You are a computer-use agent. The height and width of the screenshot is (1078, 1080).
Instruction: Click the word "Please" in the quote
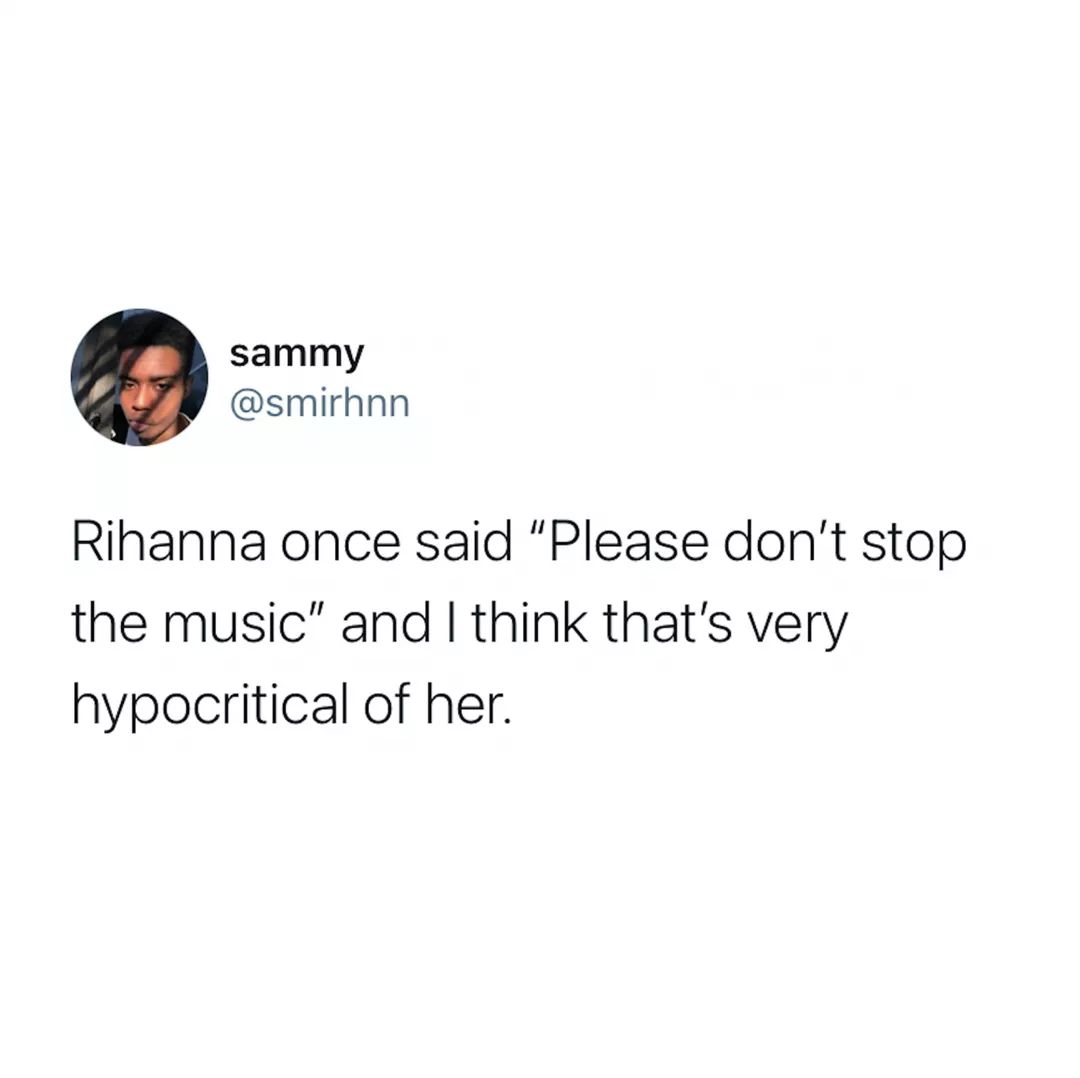click(x=627, y=543)
